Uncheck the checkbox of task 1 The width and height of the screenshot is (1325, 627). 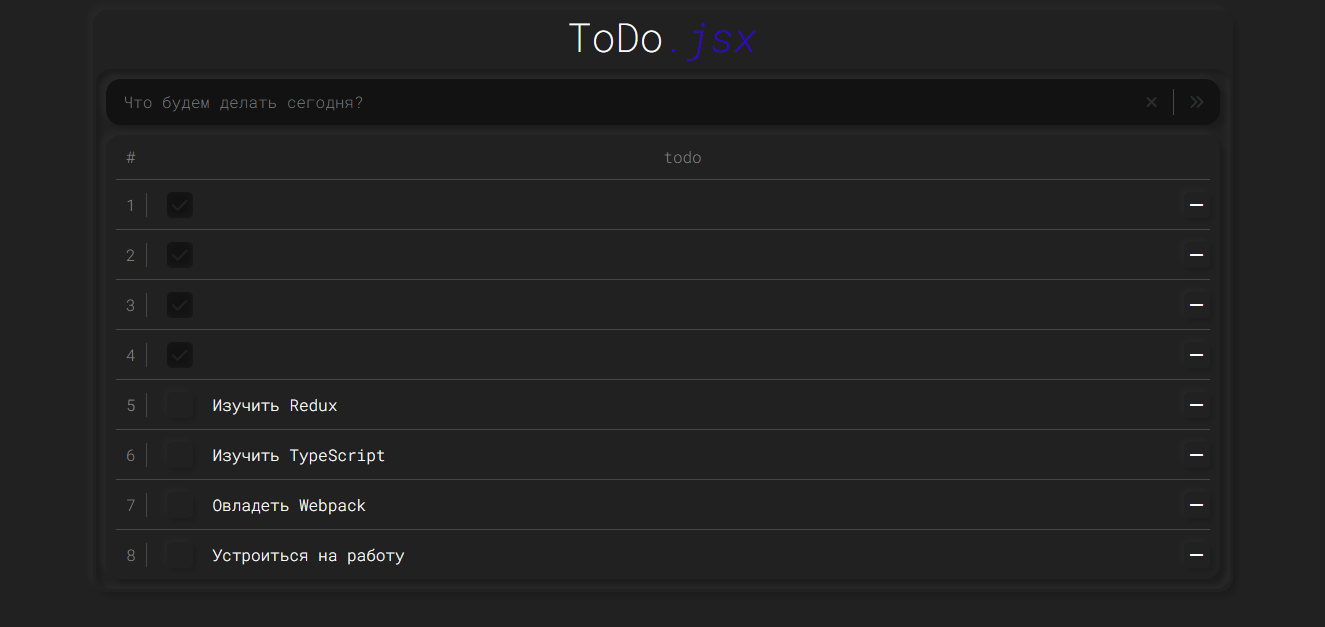pyautogui.click(x=179, y=205)
